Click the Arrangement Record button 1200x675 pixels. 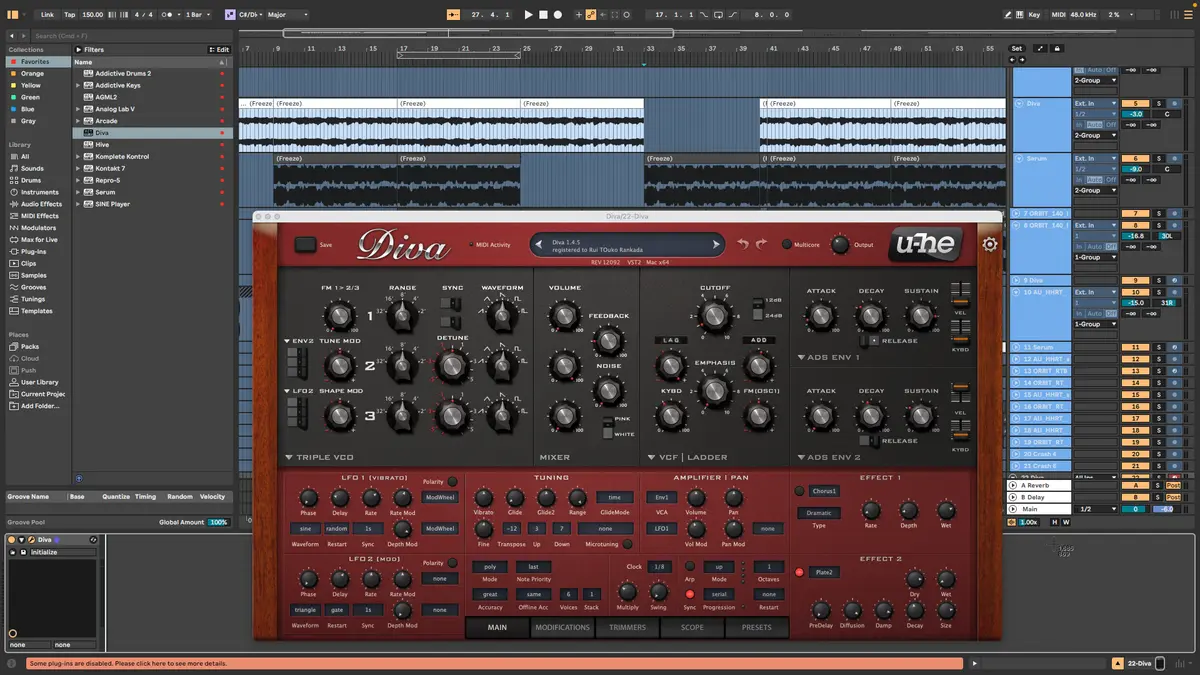pyautogui.click(x=558, y=15)
